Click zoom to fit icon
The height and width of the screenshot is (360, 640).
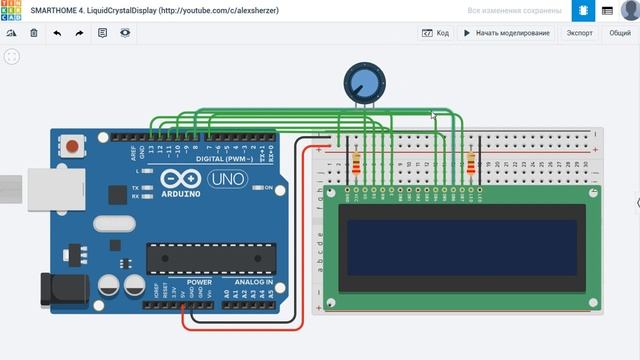pos(12,57)
